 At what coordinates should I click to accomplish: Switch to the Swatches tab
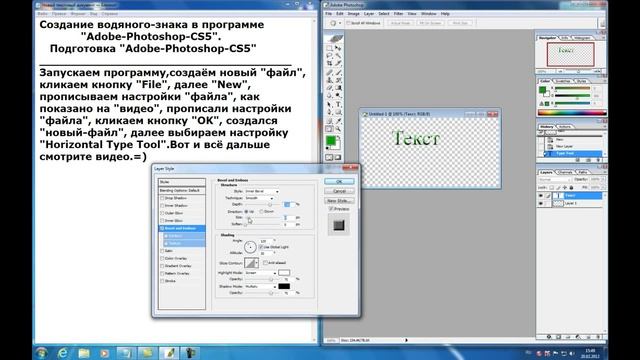(563, 81)
